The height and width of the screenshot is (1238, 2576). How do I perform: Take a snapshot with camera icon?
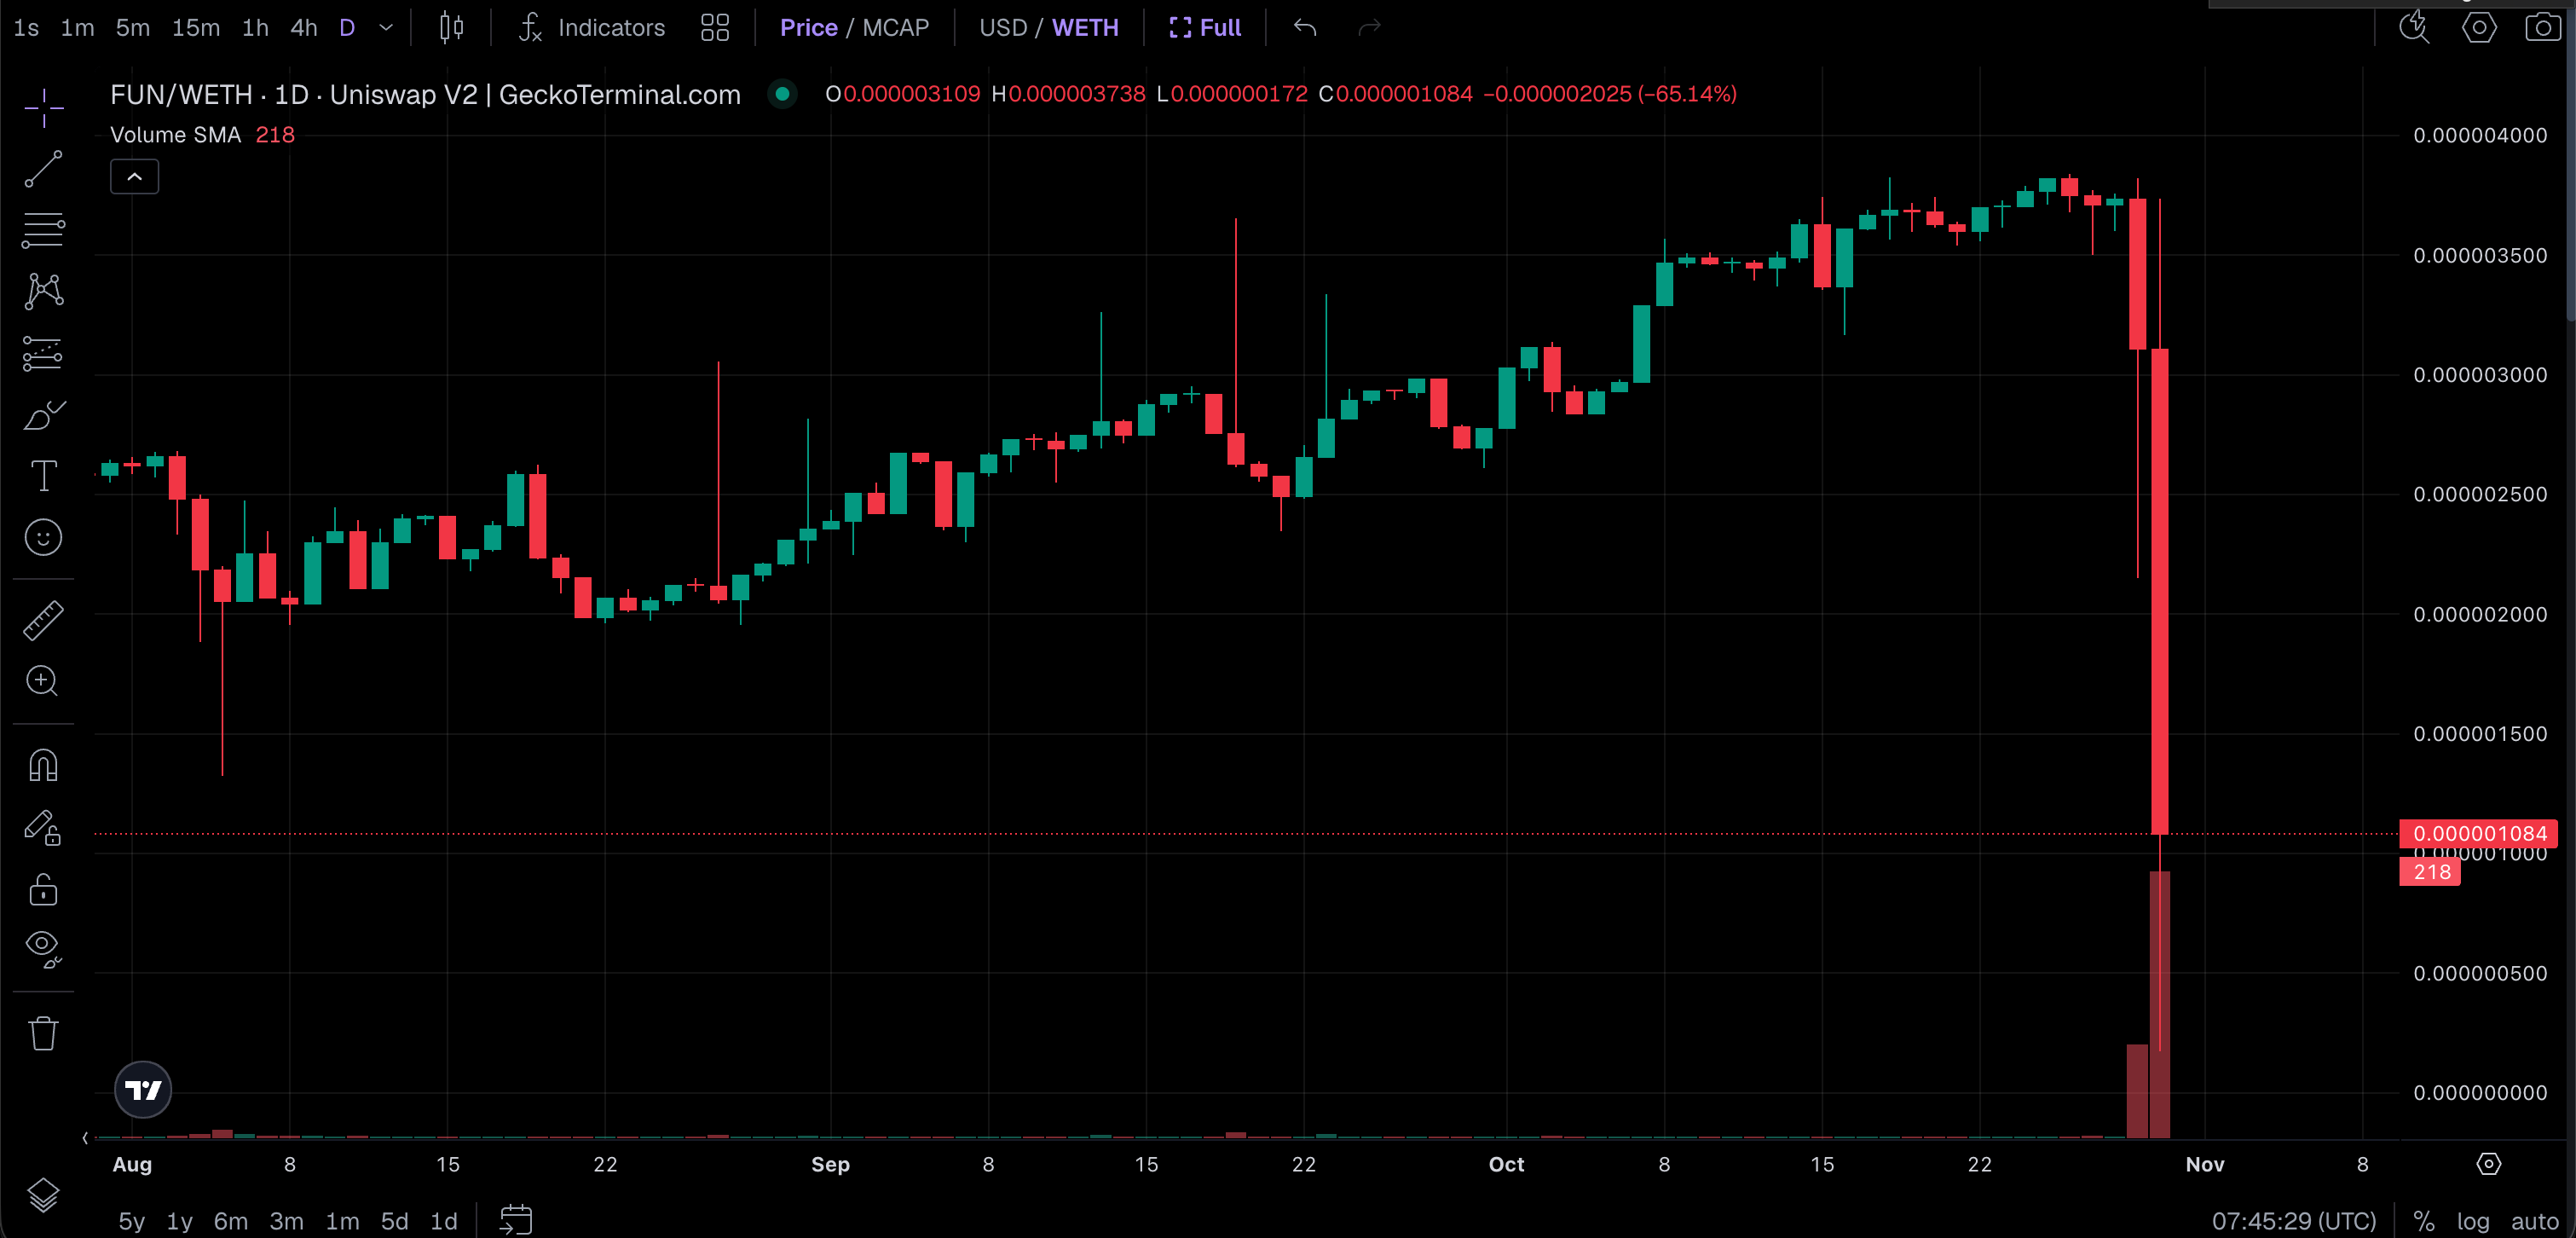(x=2543, y=27)
